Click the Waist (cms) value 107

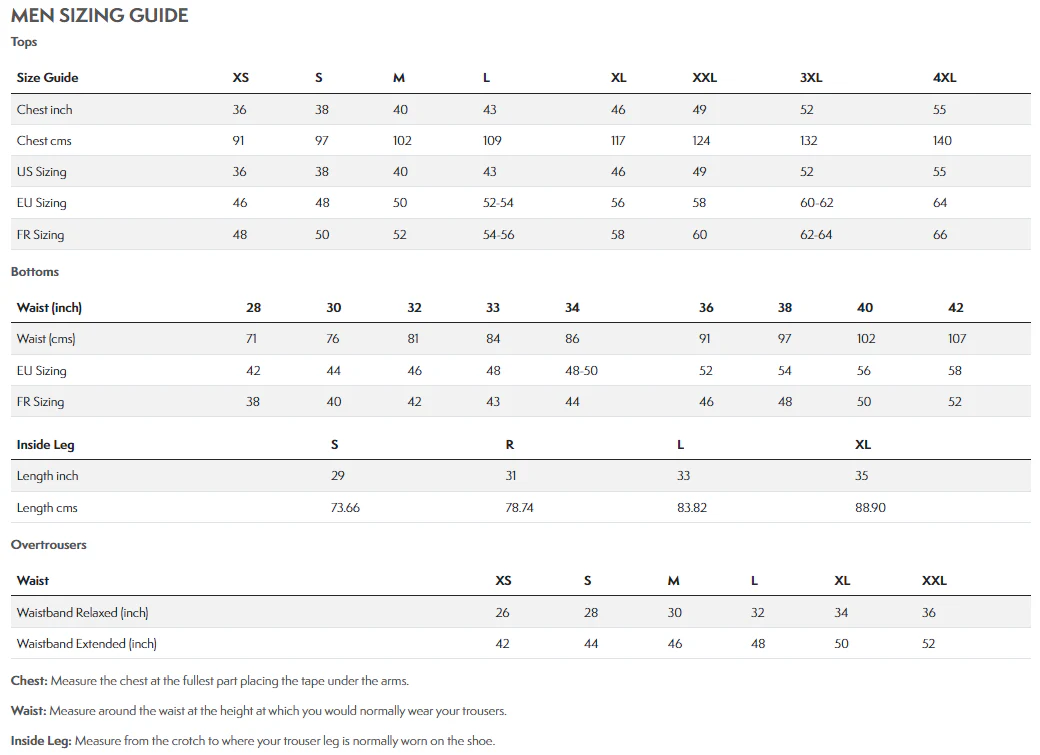coord(957,339)
